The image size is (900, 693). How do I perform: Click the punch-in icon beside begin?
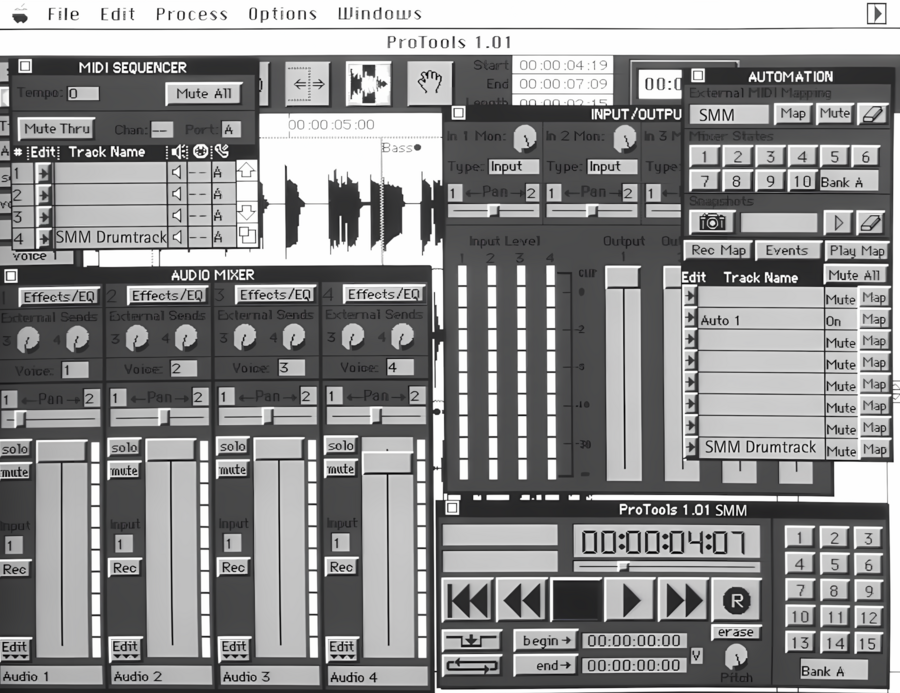coord(471,640)
